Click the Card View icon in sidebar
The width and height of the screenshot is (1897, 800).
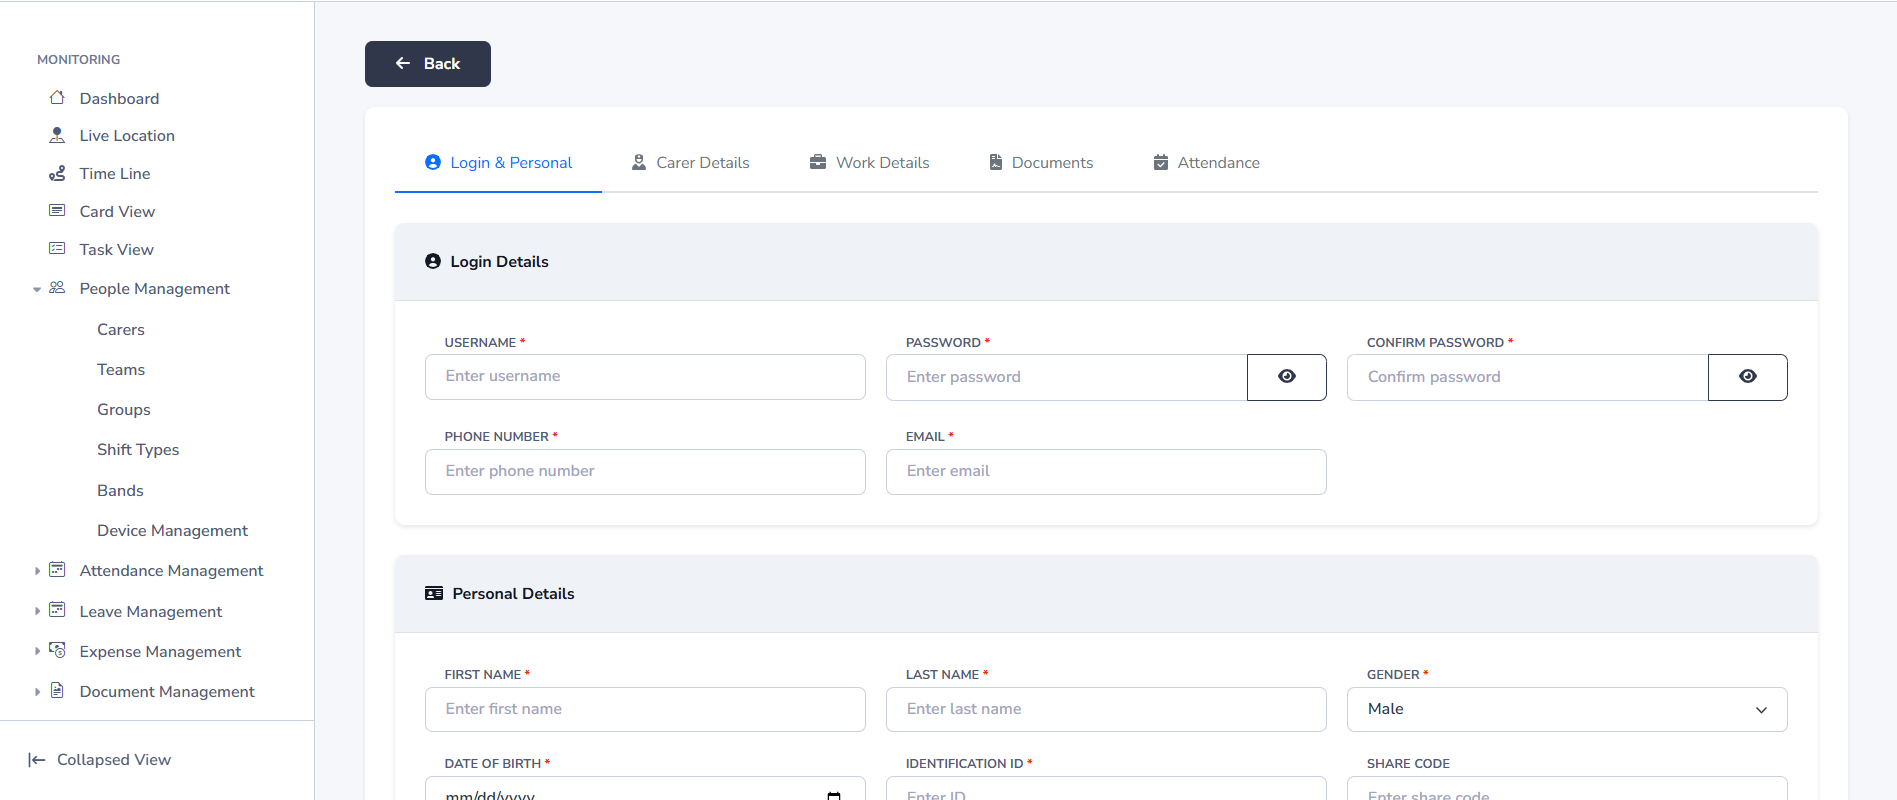[x=57, y=211]
